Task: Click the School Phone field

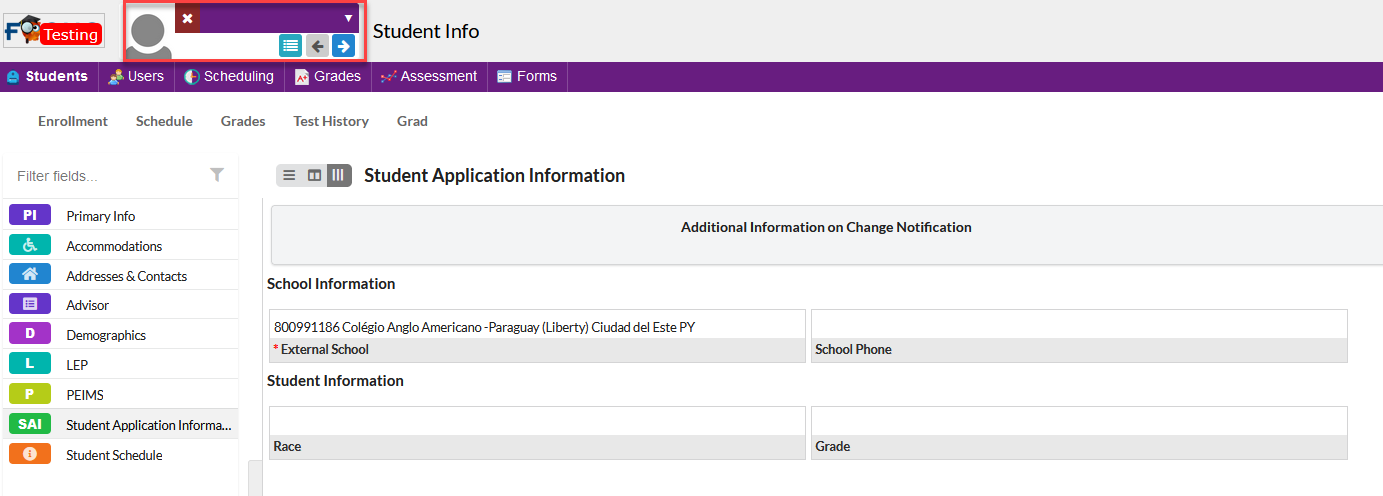Action: tap(1079, 336)
